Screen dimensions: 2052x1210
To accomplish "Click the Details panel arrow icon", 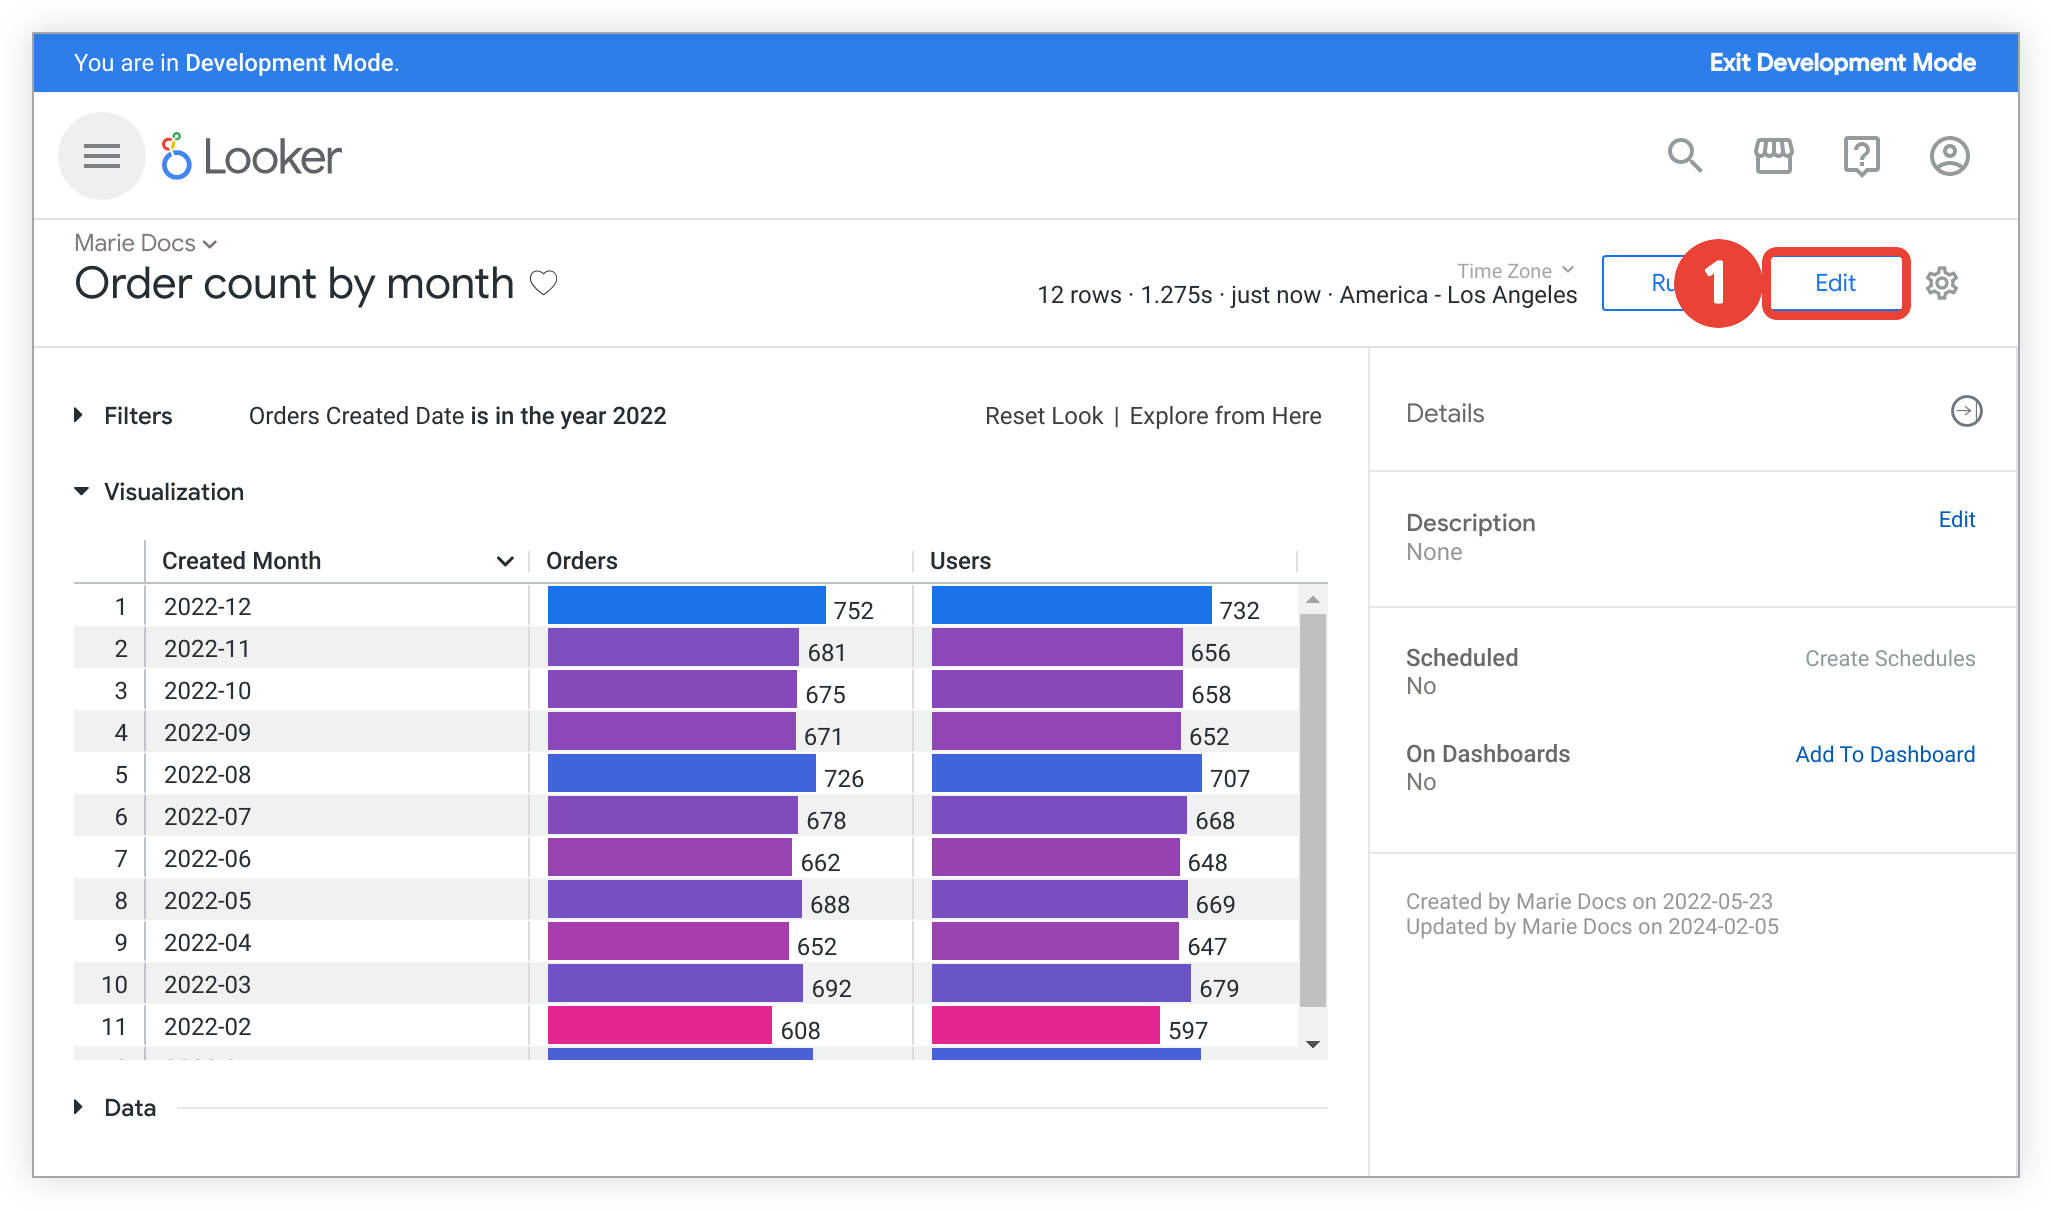I will click(x=1963, y=411).
